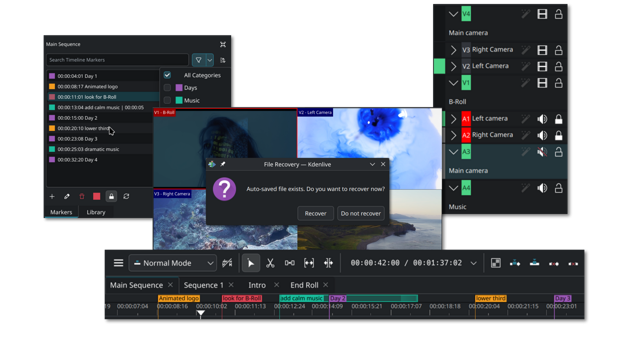Expand the V3 Right Camera track
The height and width of the screenshot is (360, 640).
tap(453, 50)
